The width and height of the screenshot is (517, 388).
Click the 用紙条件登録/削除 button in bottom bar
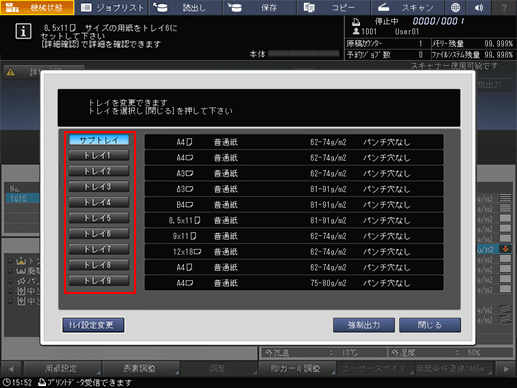pos(455,369)
